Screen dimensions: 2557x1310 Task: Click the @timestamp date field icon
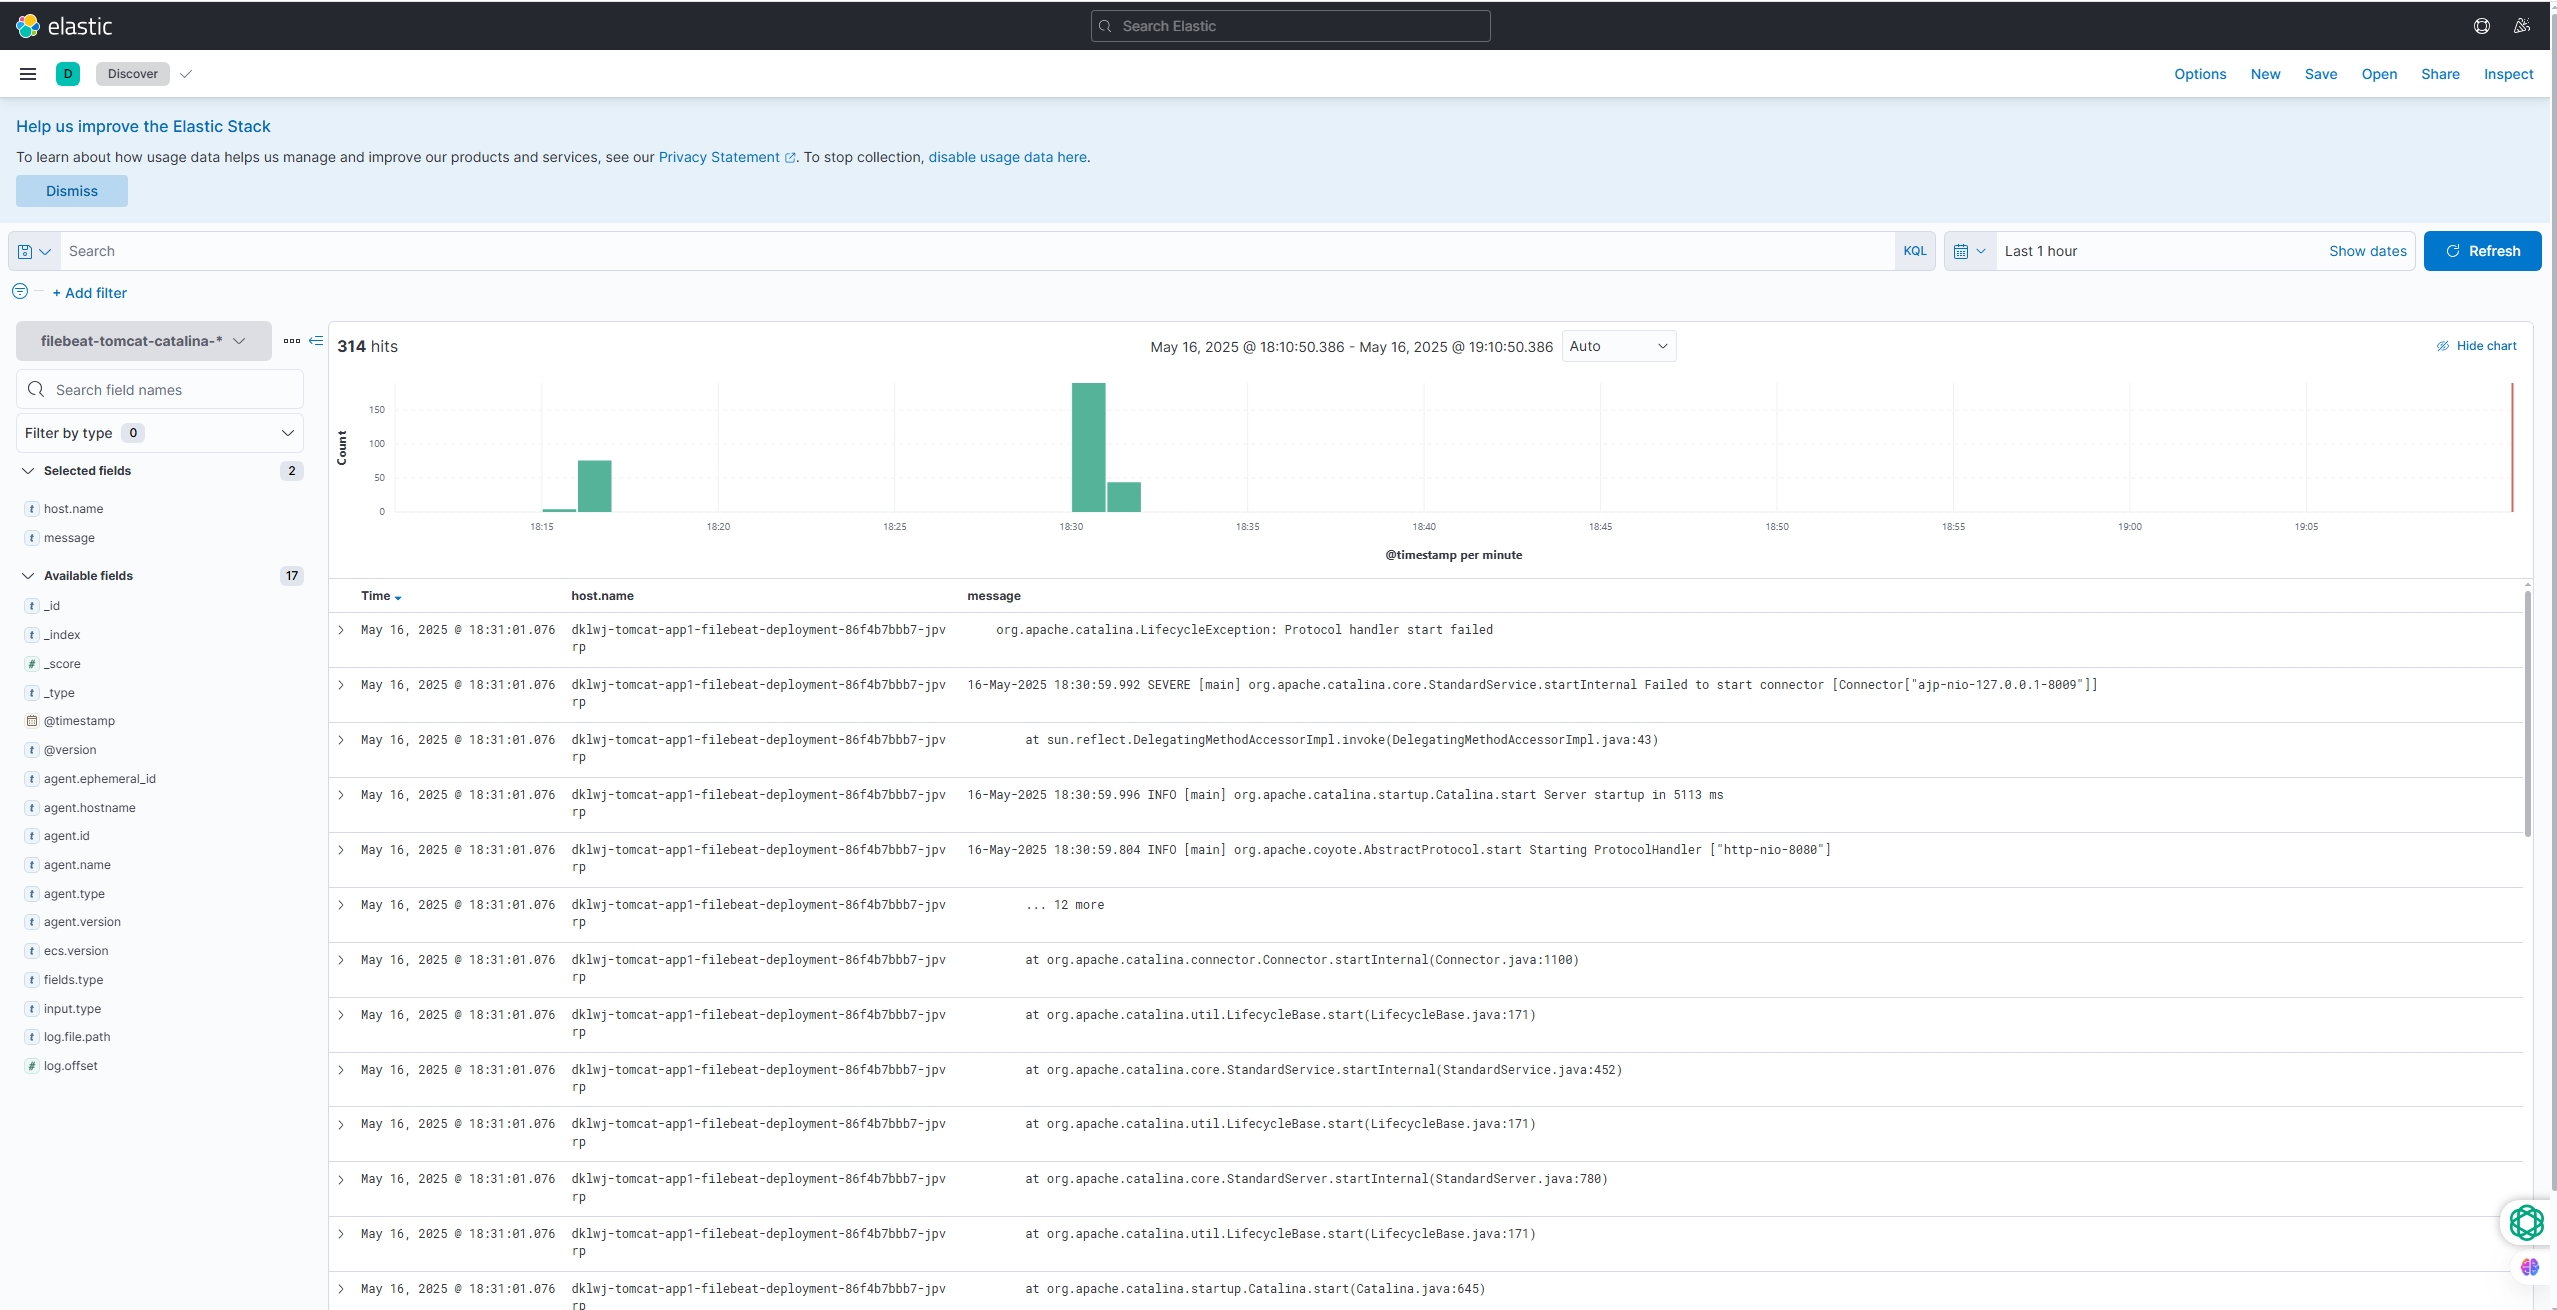click(x=32, y=721)
